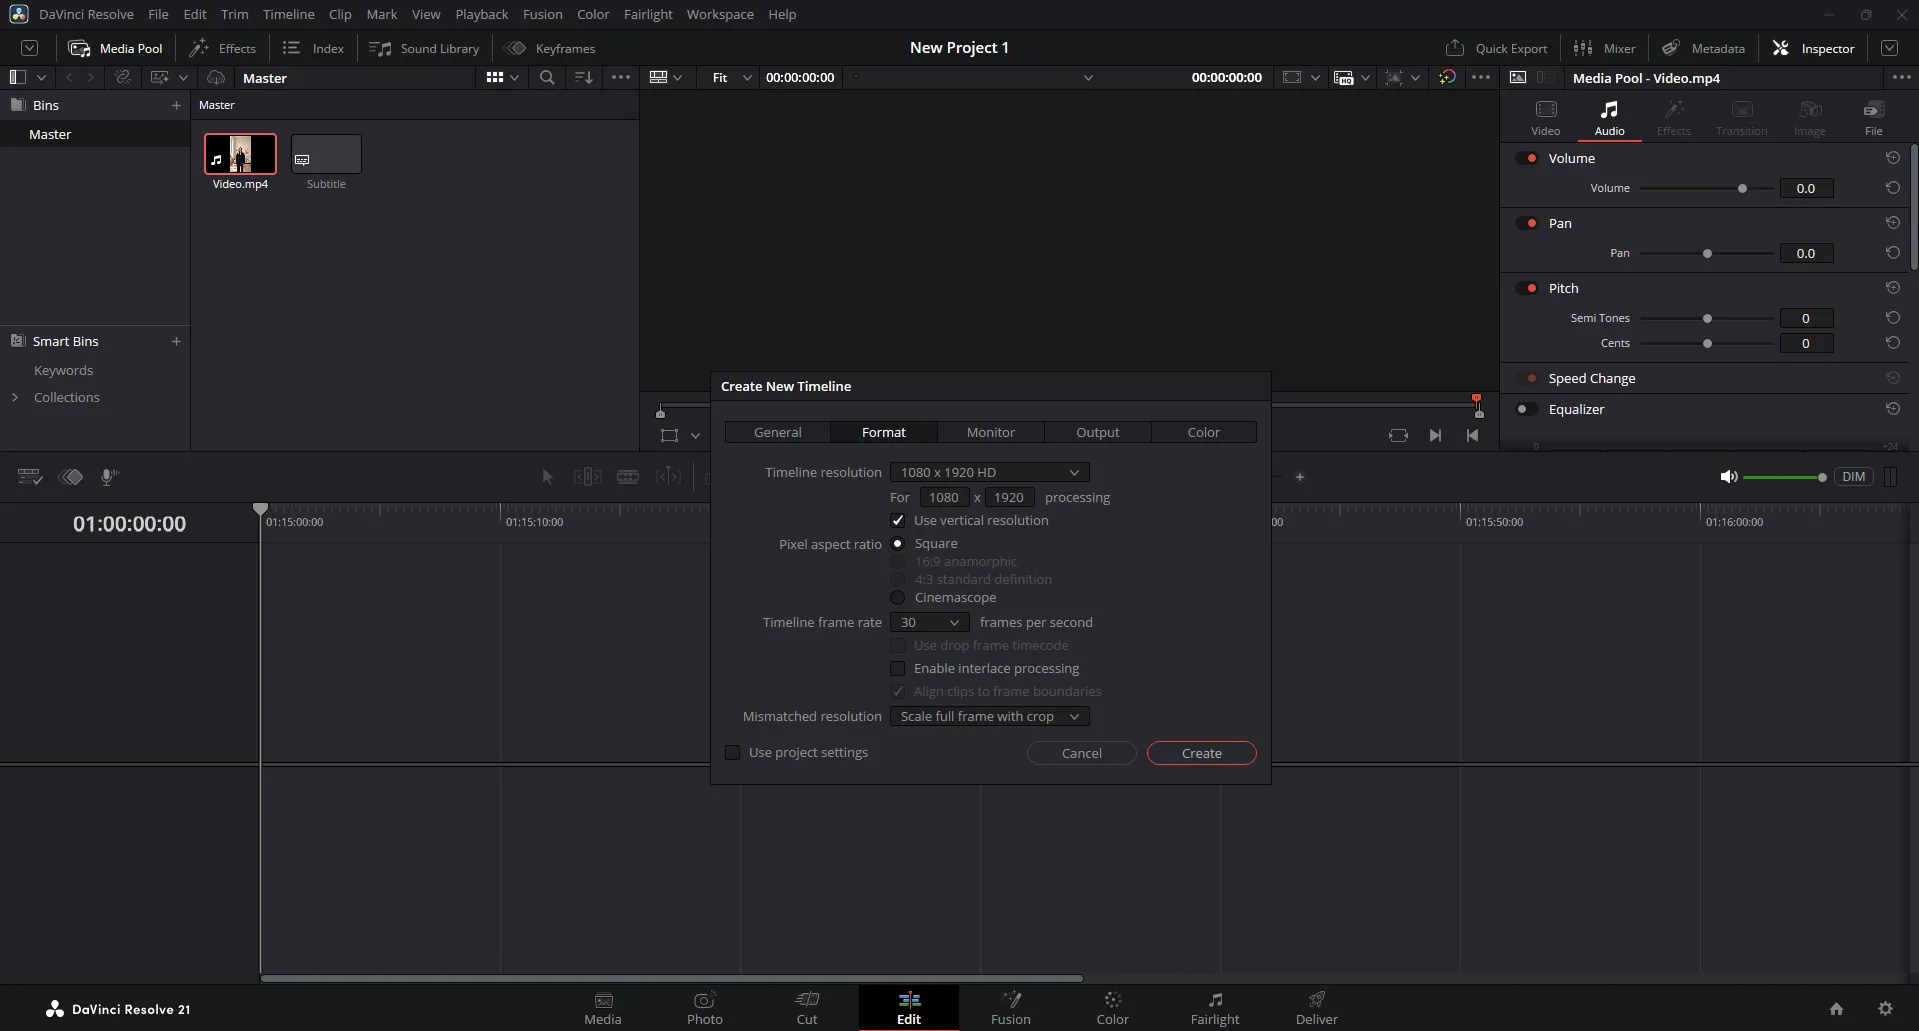Screen dimensions: 1919x1031
Task: Switch to the Video tab in Inspector
Action: [1545, 118]
